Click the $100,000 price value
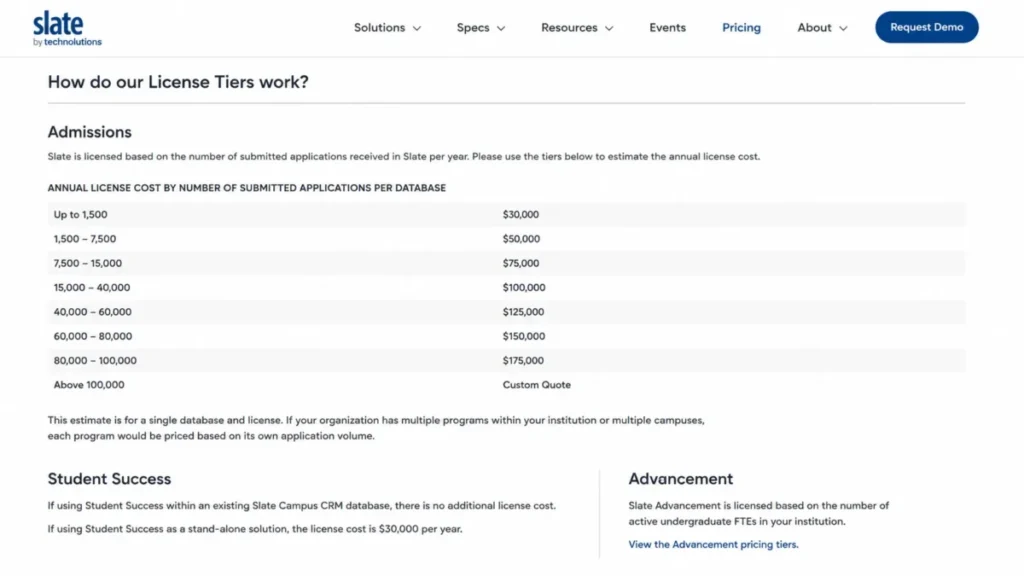The width and height of the screenshot is (1024, 576). point(524,287)
